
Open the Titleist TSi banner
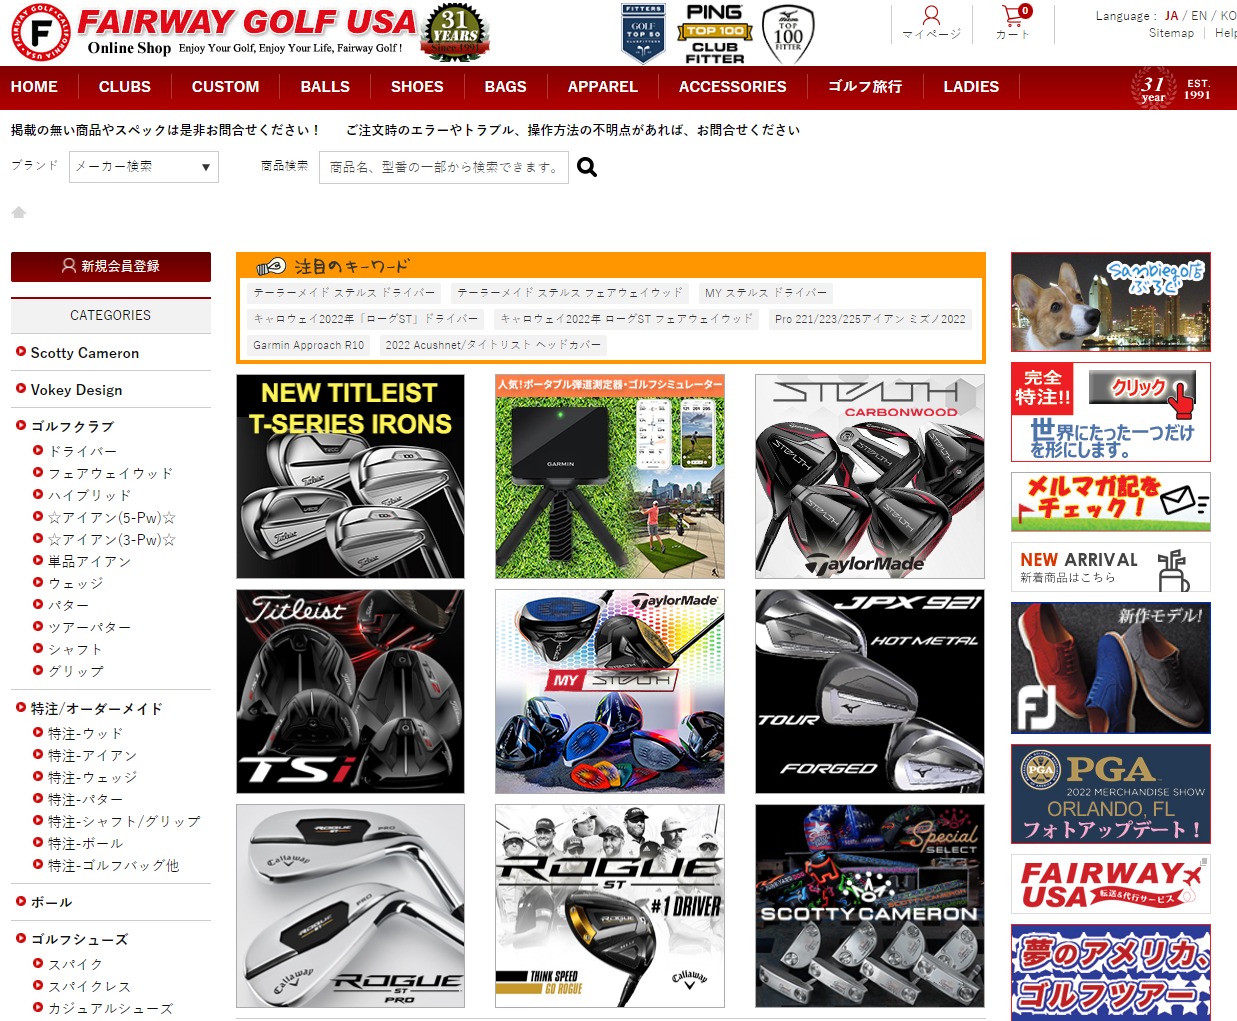pos(350,691)
